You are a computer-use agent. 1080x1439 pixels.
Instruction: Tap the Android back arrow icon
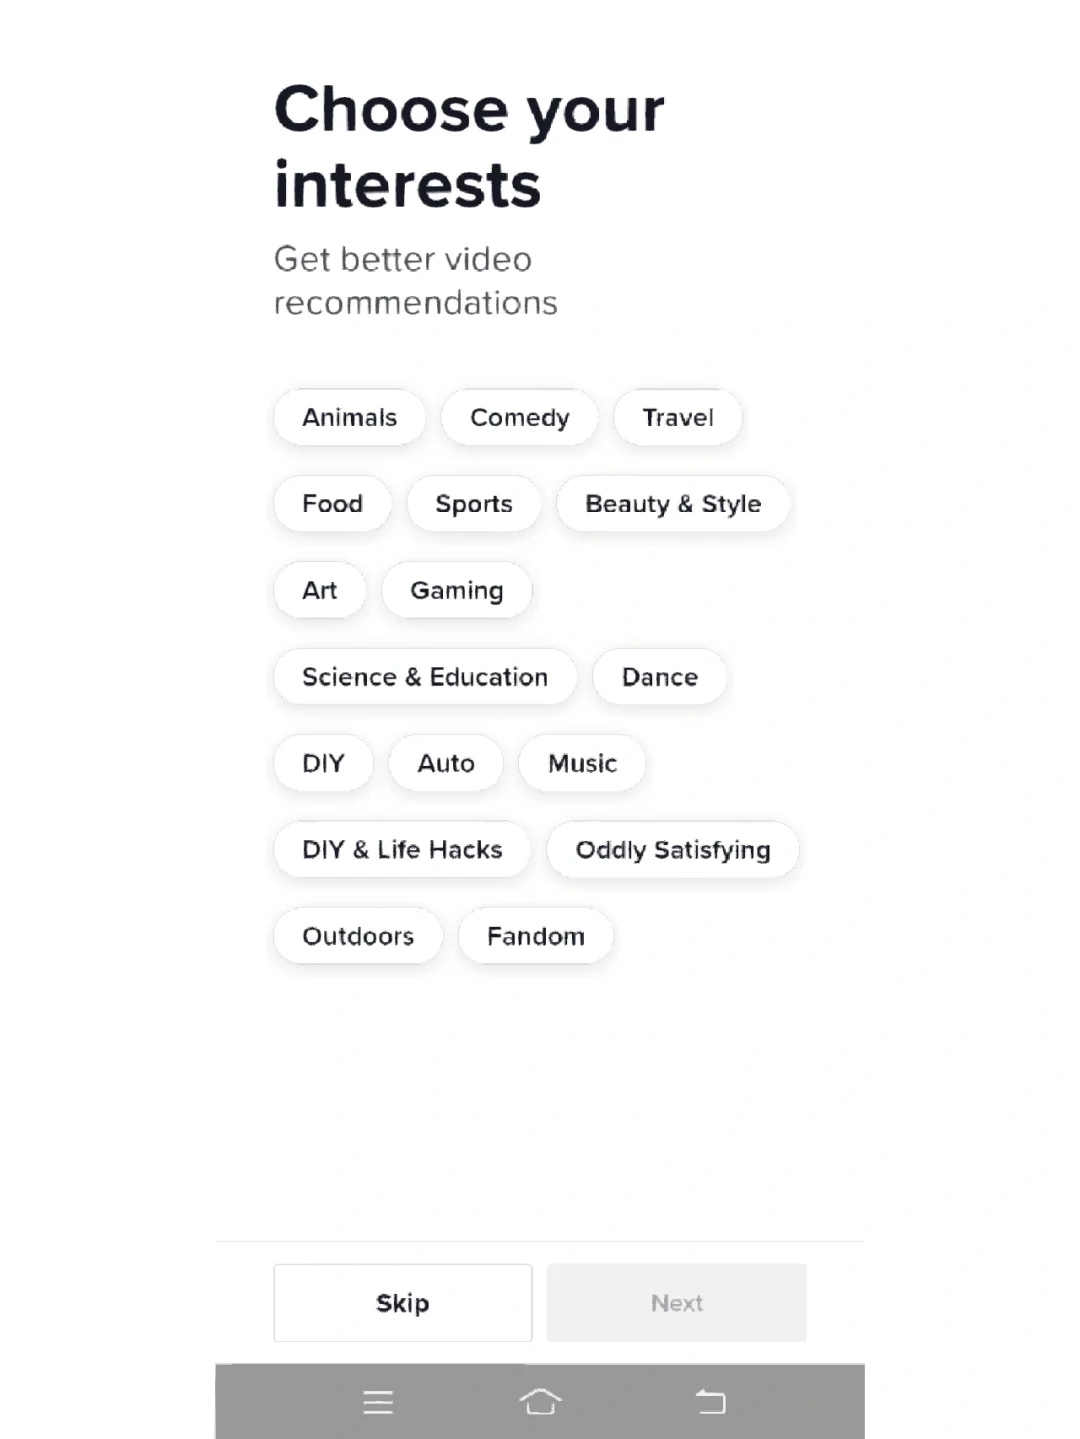(x=710, y=1402)
